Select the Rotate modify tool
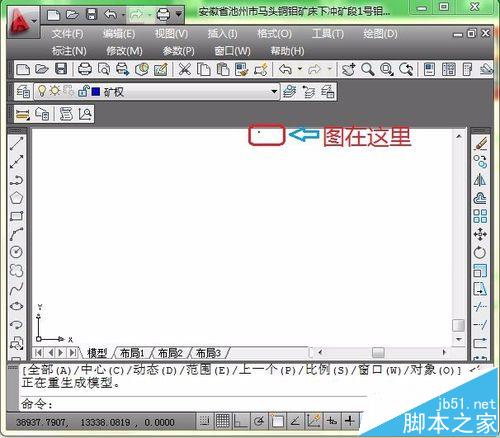 click(x=480, y=253)
